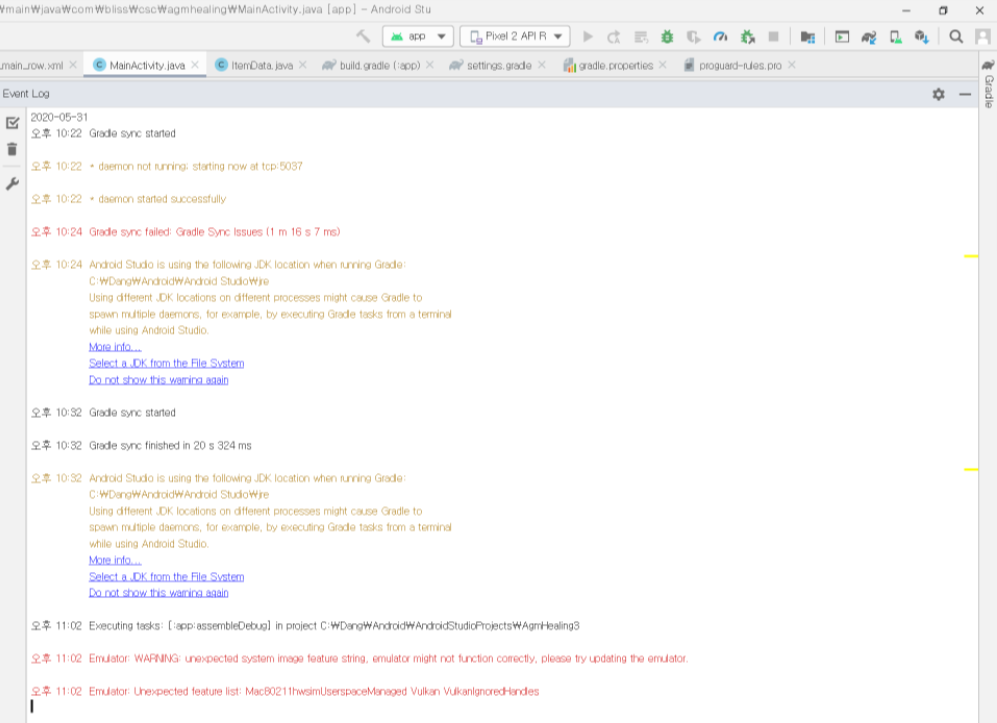Click the user account avatar icon
The height and width of the screenshot is (723, 997).
(983, 37)
